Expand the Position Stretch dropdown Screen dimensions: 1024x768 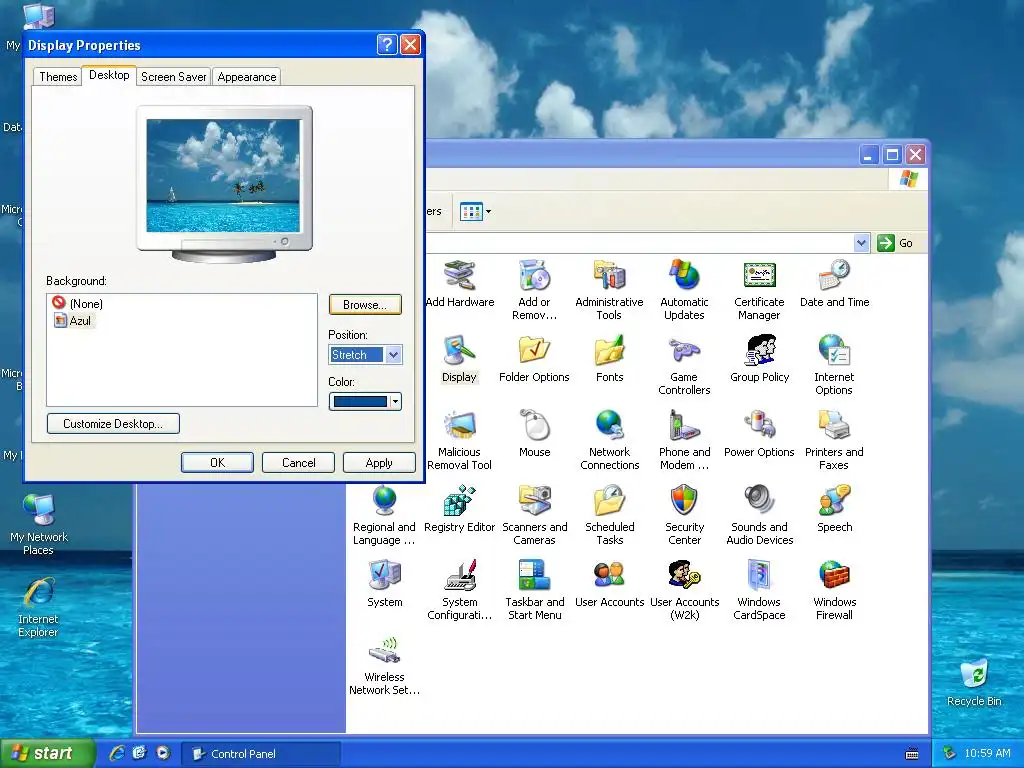(x=393, y=355)
